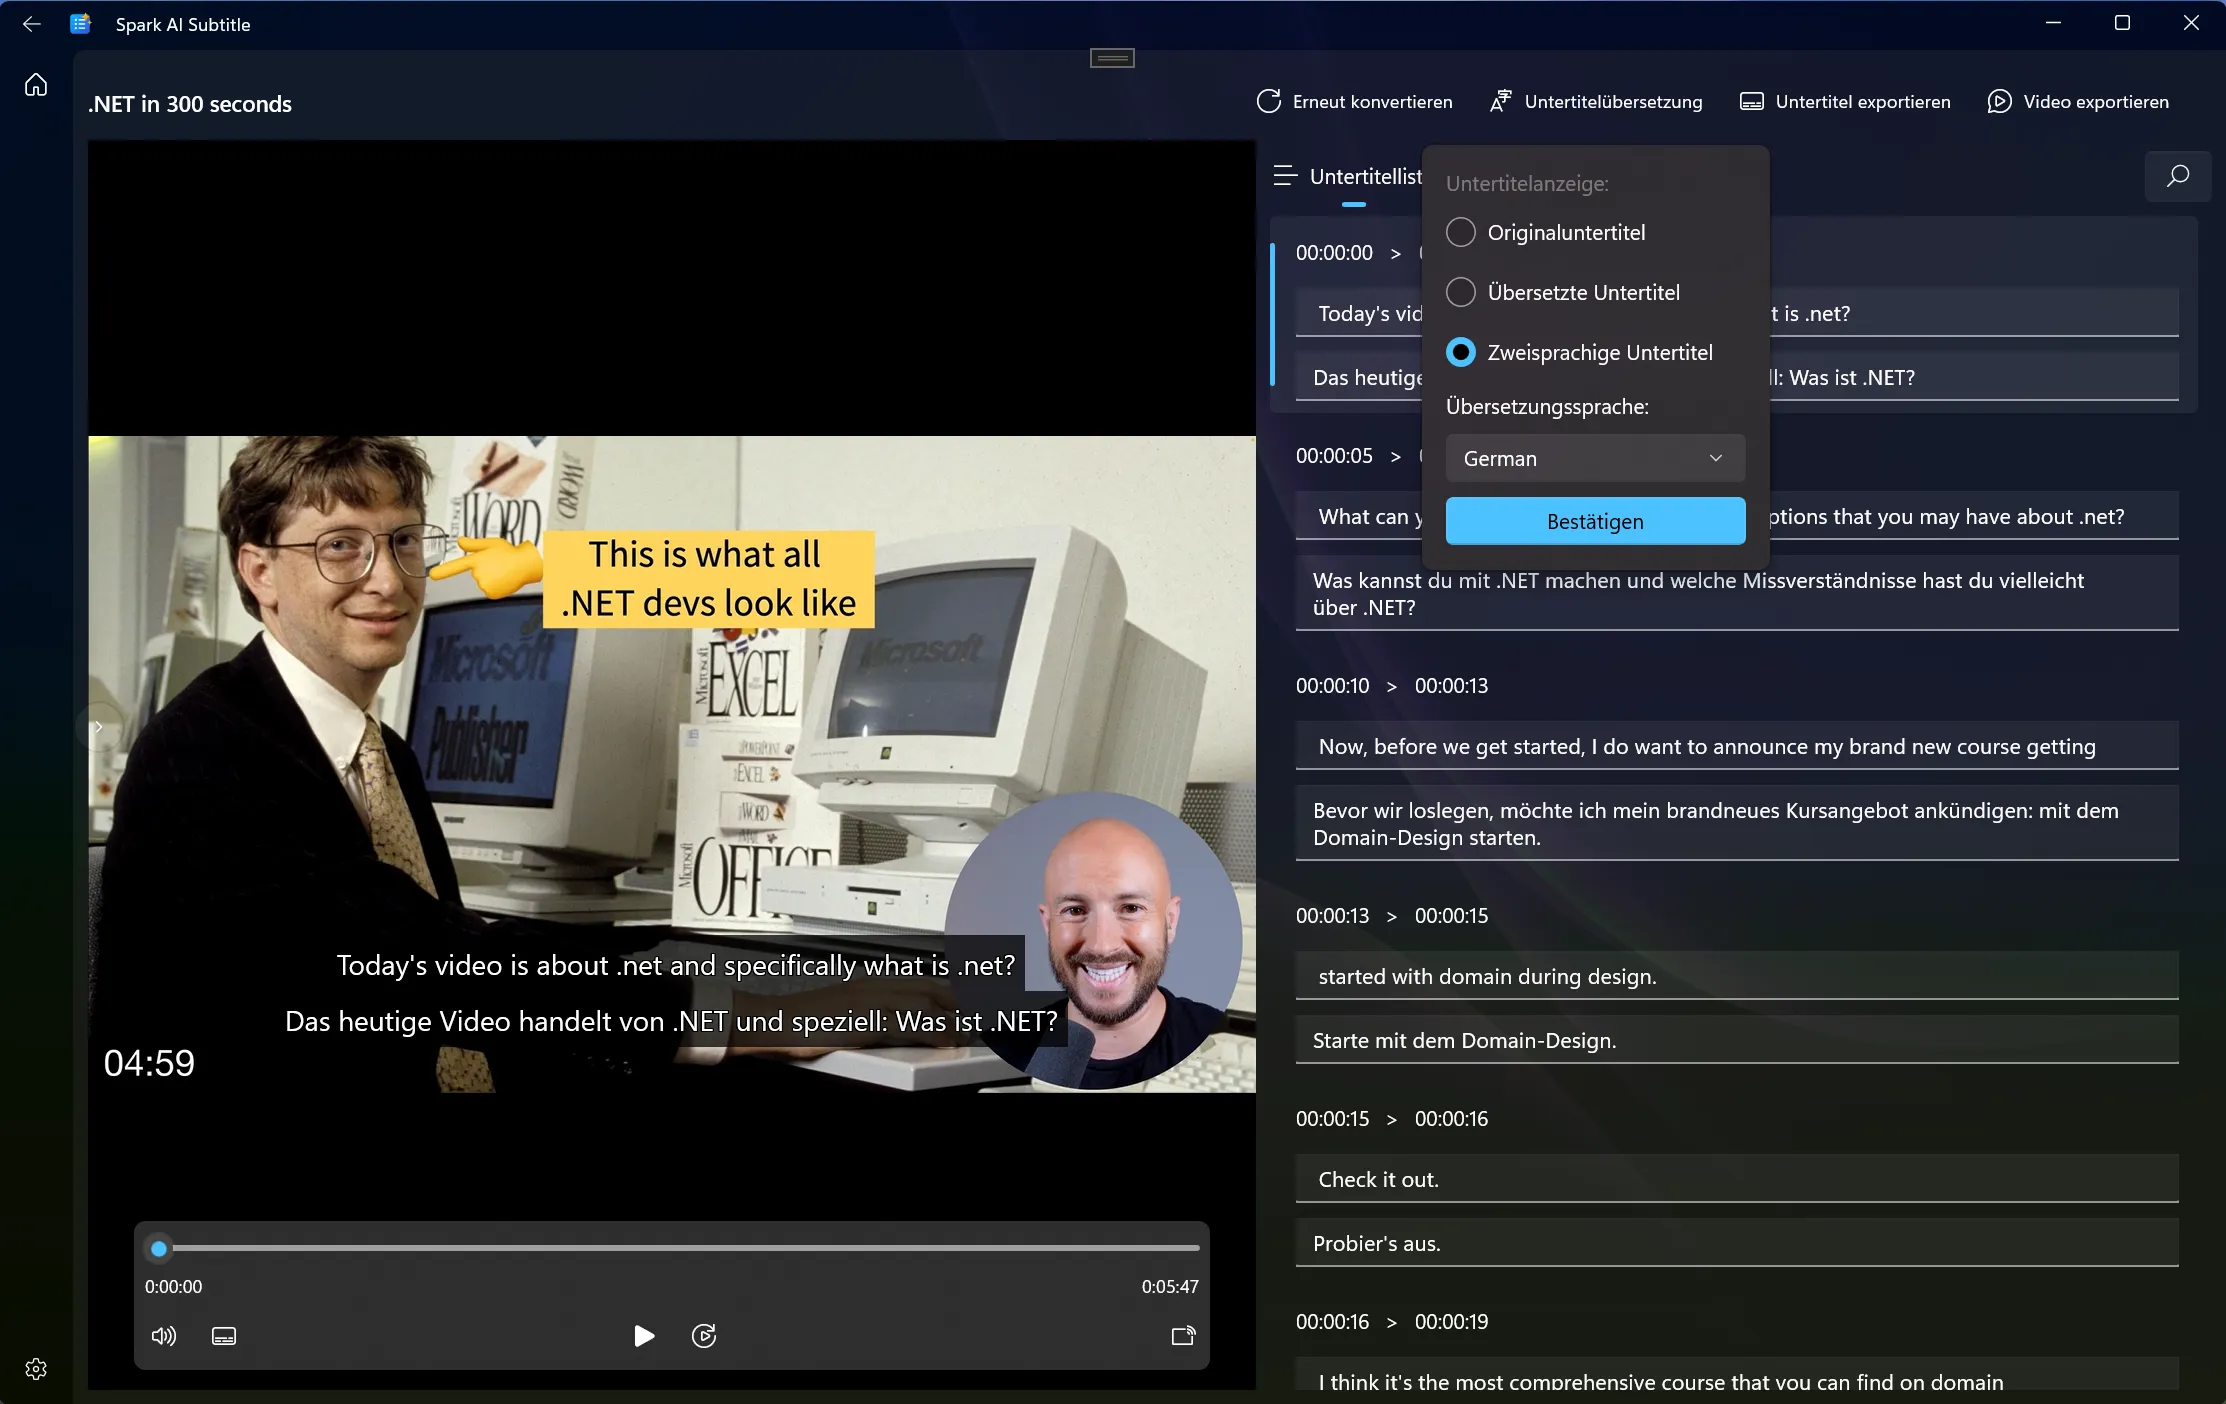Click the replay loop icon

click(704, 1336)
